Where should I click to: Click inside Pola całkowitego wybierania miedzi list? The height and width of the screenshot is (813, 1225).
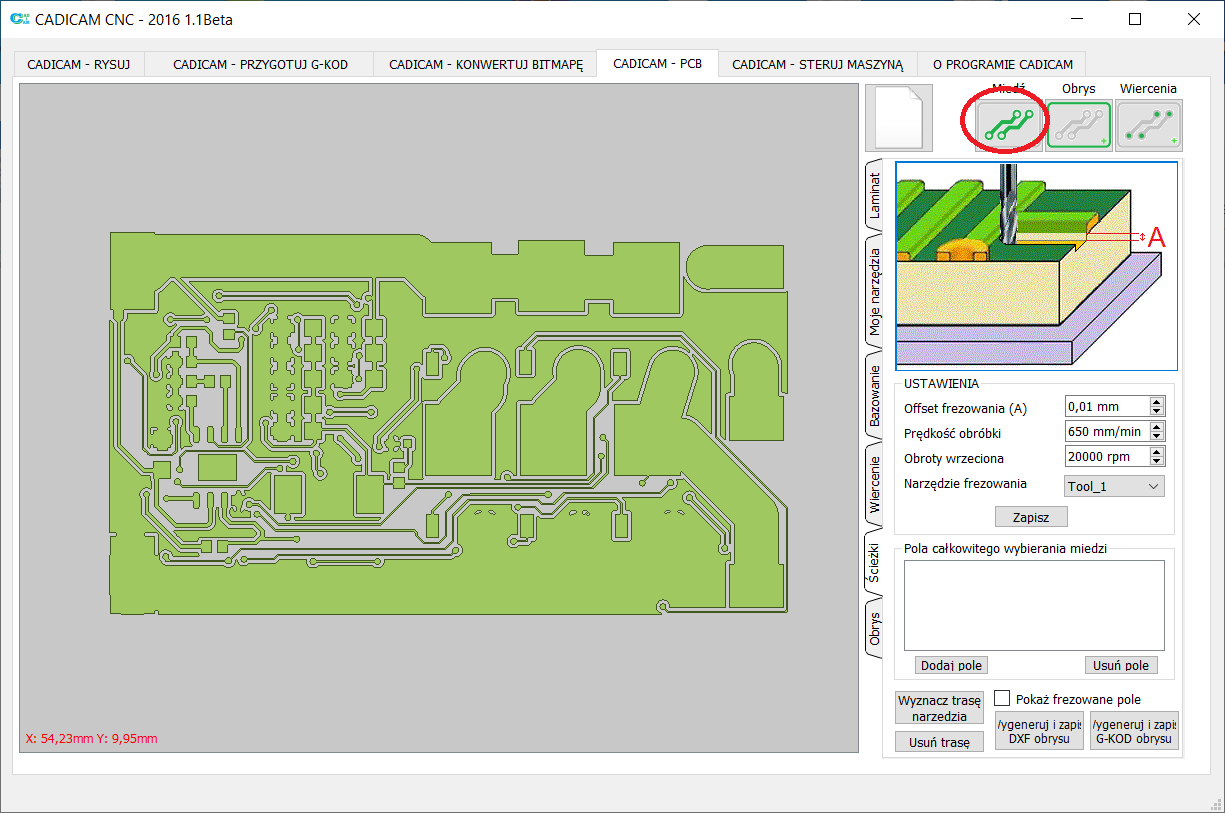tap(1034, 606)
